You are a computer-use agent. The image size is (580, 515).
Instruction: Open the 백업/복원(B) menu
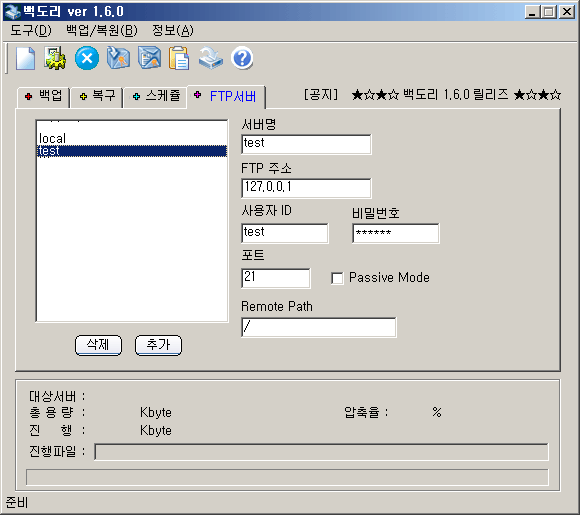coord(102,30)
